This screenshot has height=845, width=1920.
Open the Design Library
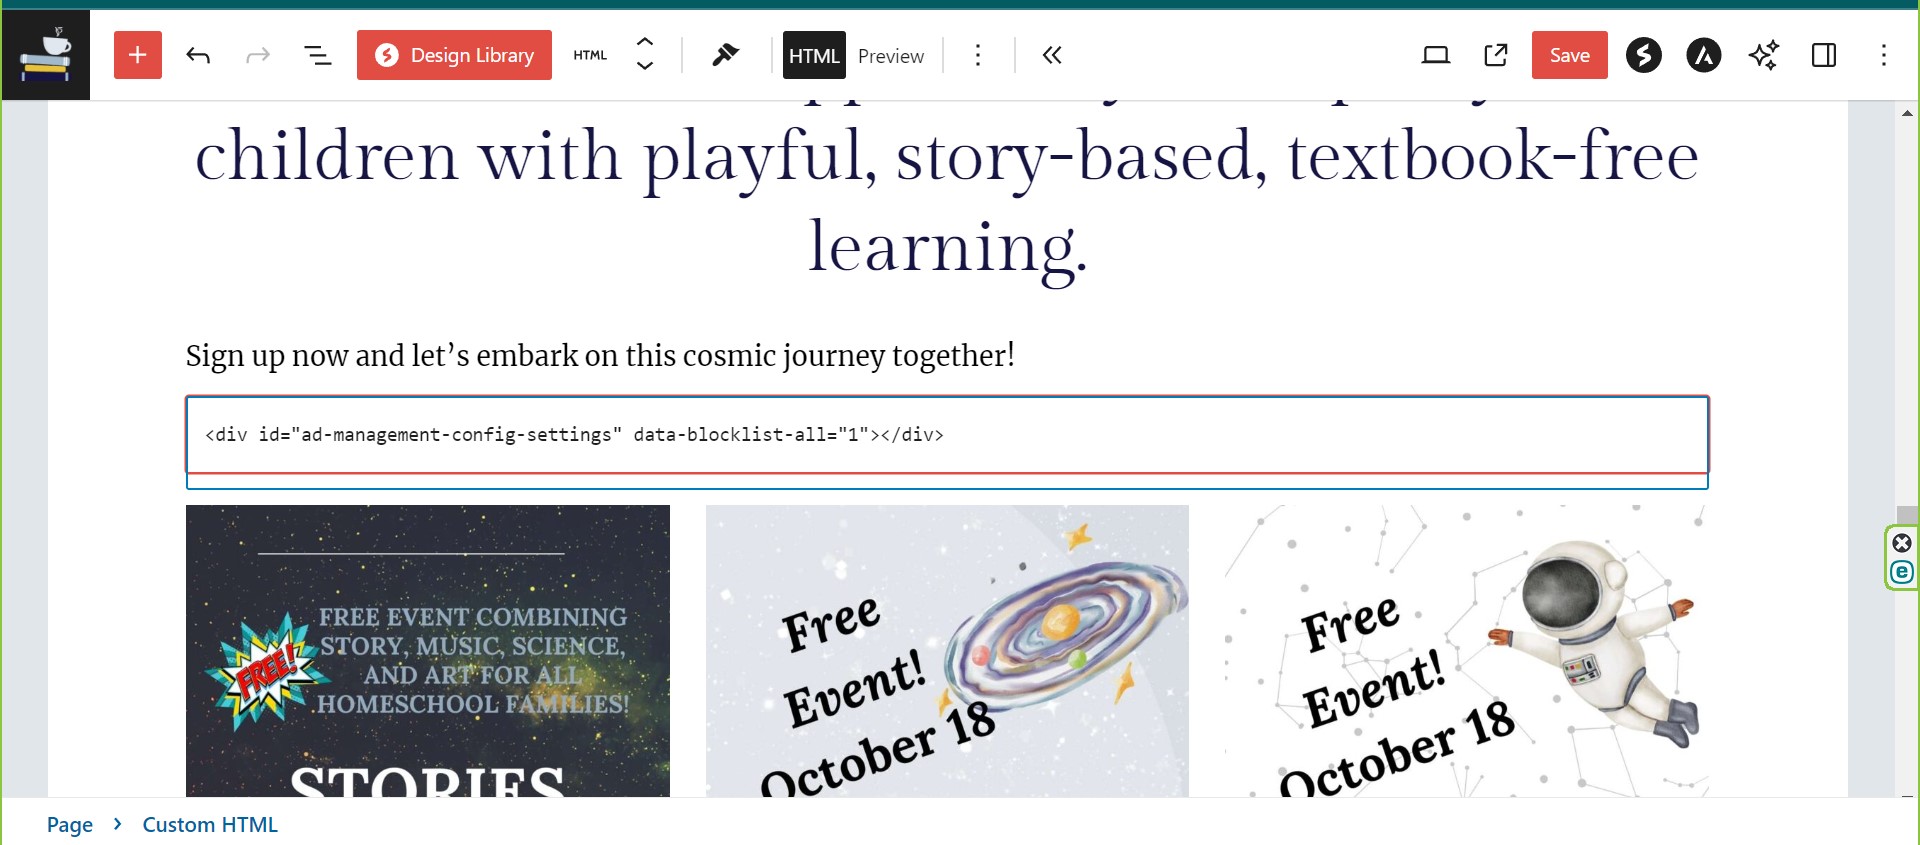coord(454,55)
